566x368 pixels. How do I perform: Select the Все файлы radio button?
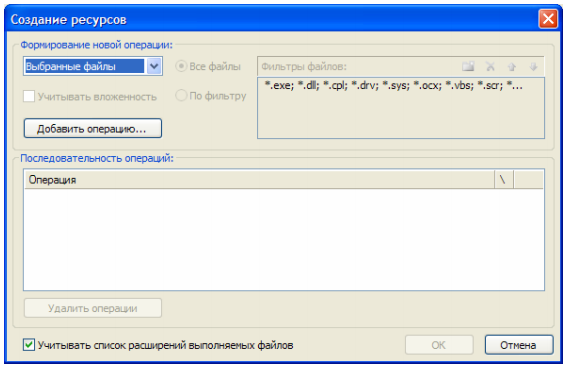tap(181, 66)
